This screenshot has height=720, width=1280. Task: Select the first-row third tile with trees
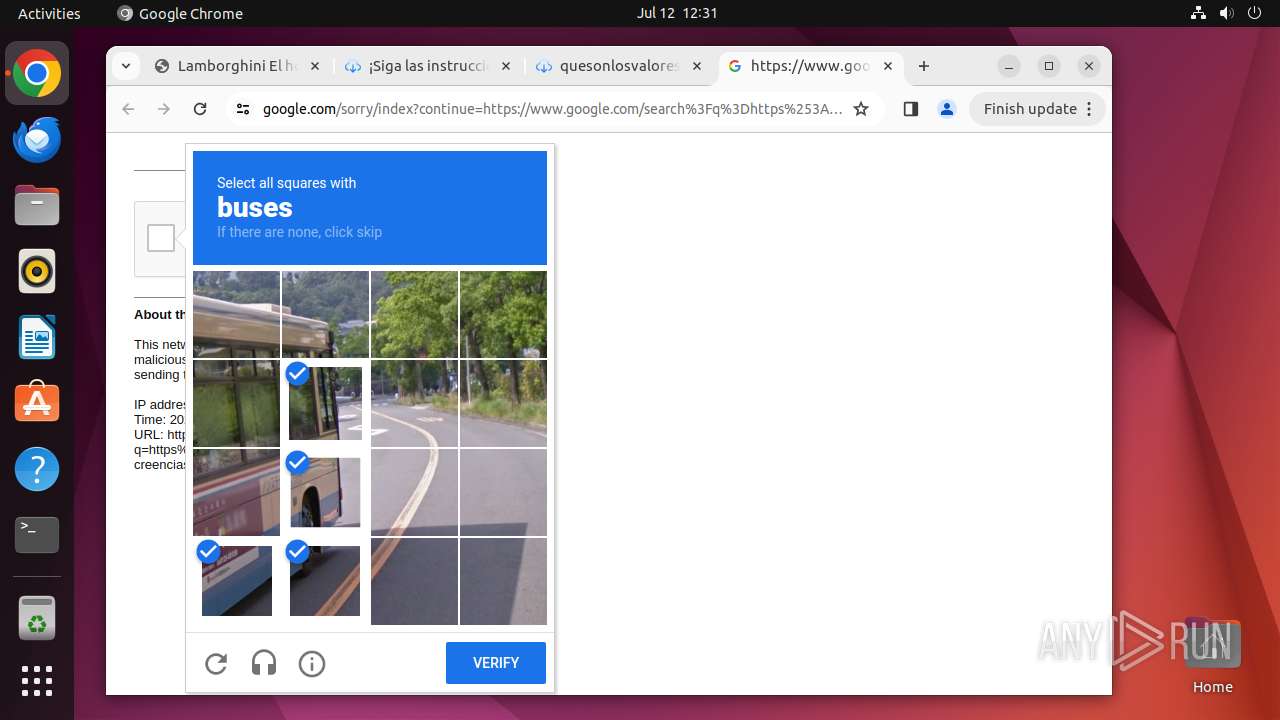point(414,314)
